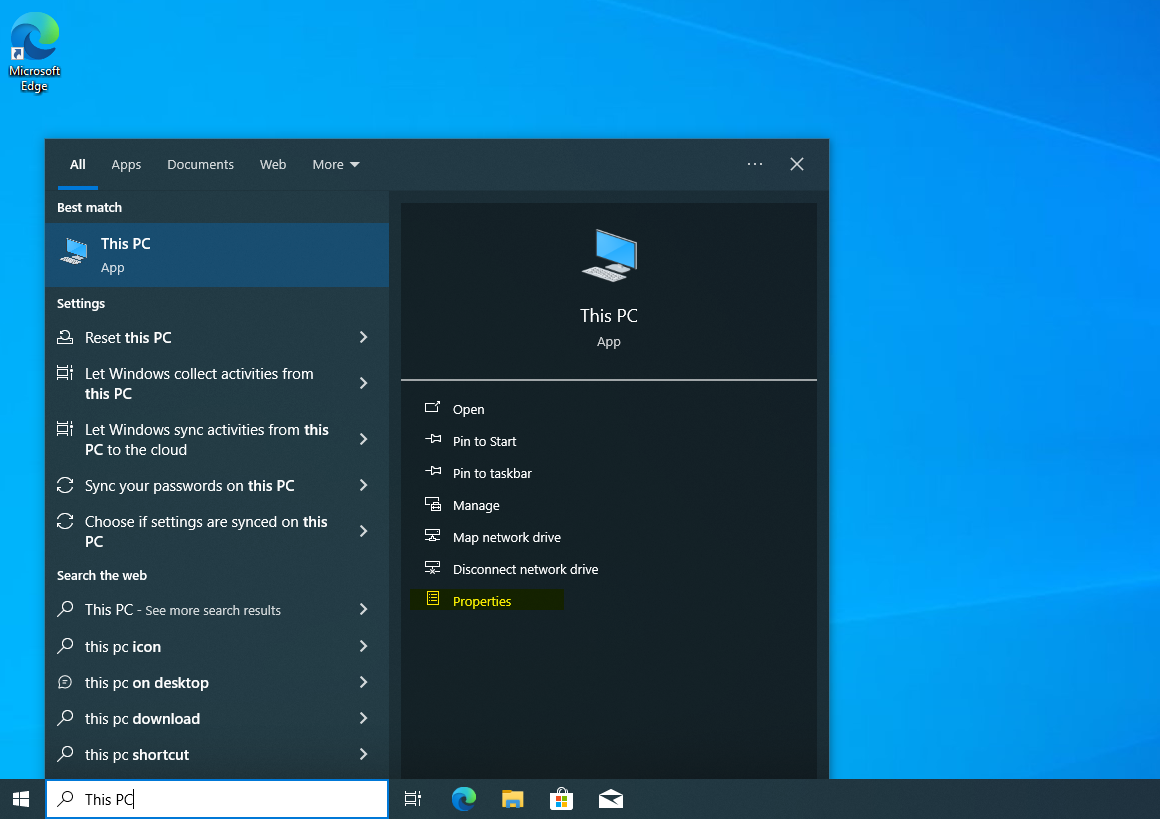Screen dimensions: 1160x819
Task: Open Microsoft Store from taskbar
Action: coord(562,799)
